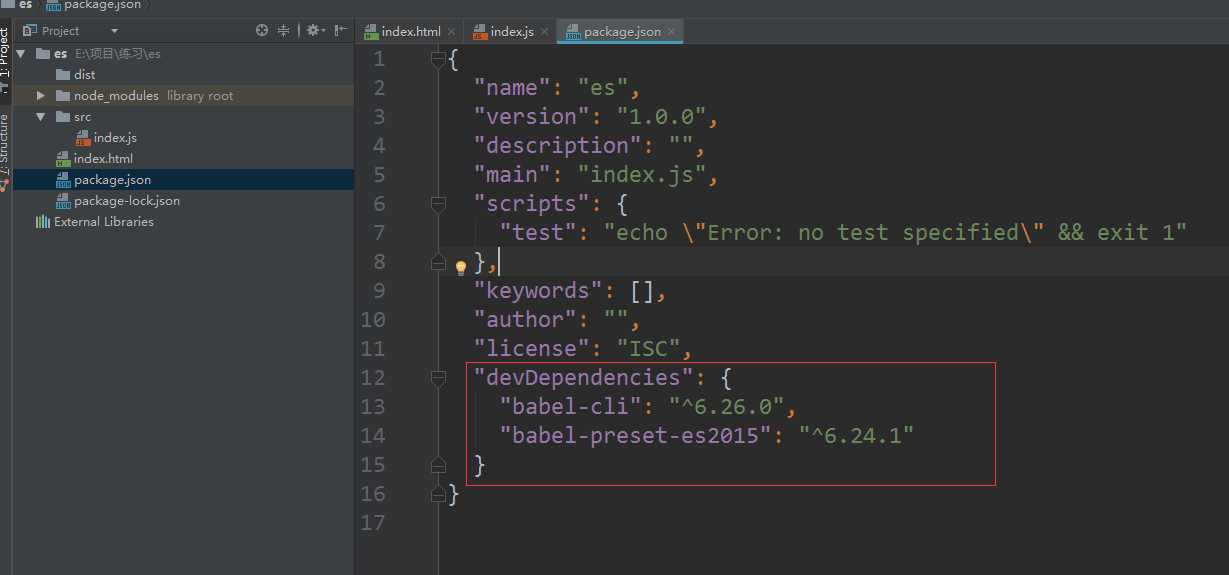Select the dist folder in project tree
Viewport: 1229px width, 575px height.
84,75
